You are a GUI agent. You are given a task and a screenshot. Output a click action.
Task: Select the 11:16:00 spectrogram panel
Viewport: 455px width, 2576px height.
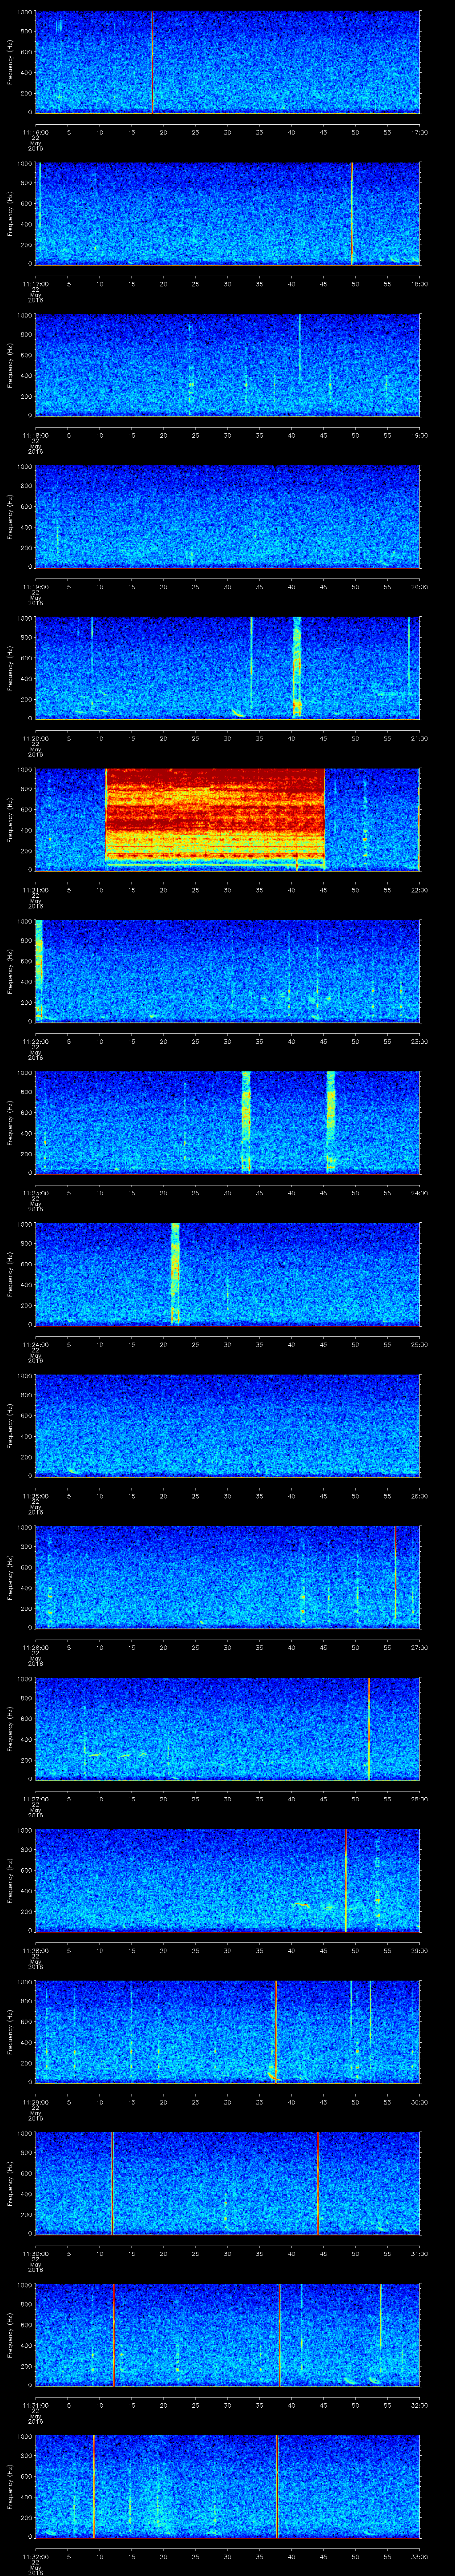[x=227, y=62]
